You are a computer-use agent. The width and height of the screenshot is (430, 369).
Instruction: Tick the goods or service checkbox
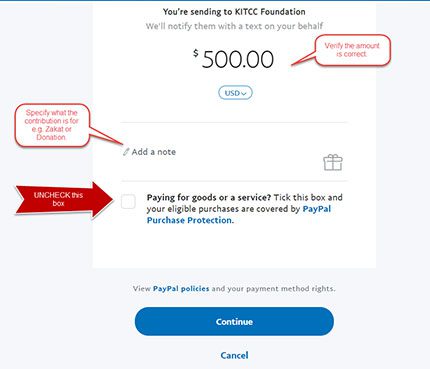pos(128,202)
